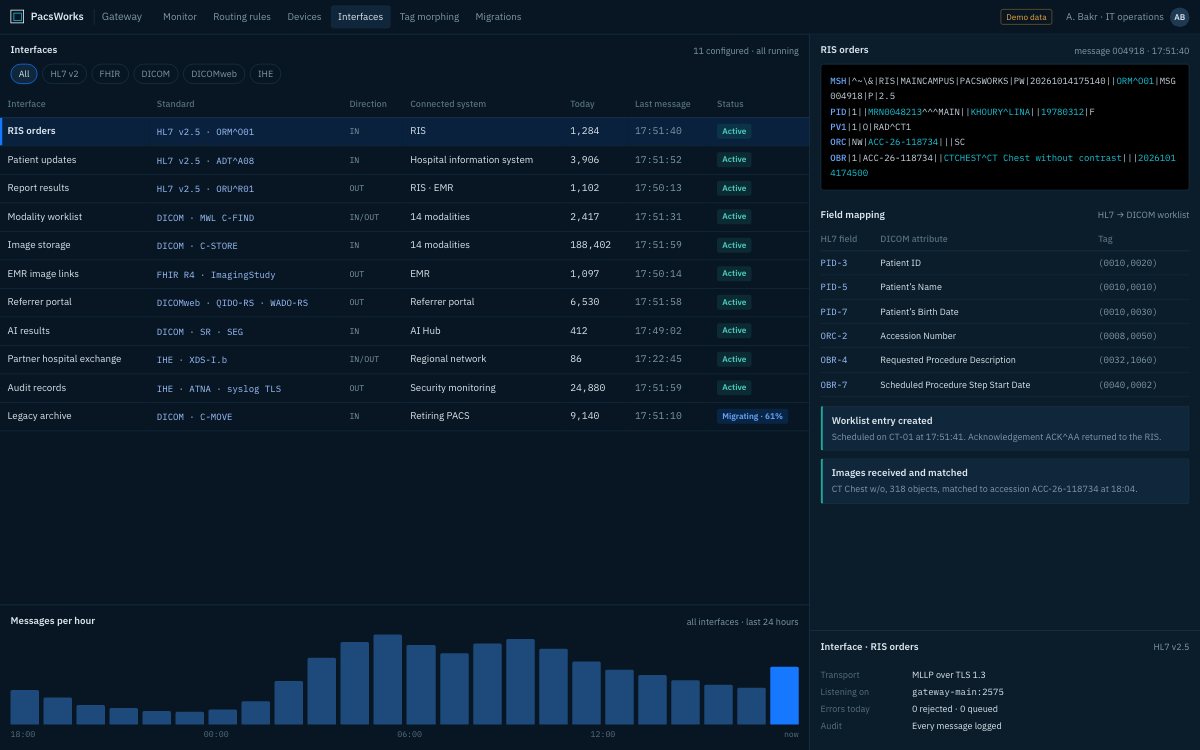The height and width of the screenshot is (750, 1200).
Task: Filter interfaces by HL7 v2
Action: (65, 74)
